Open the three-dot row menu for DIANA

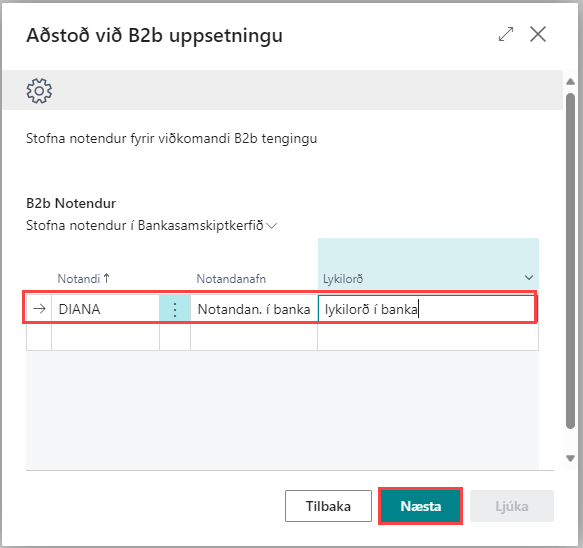(175, 309)
